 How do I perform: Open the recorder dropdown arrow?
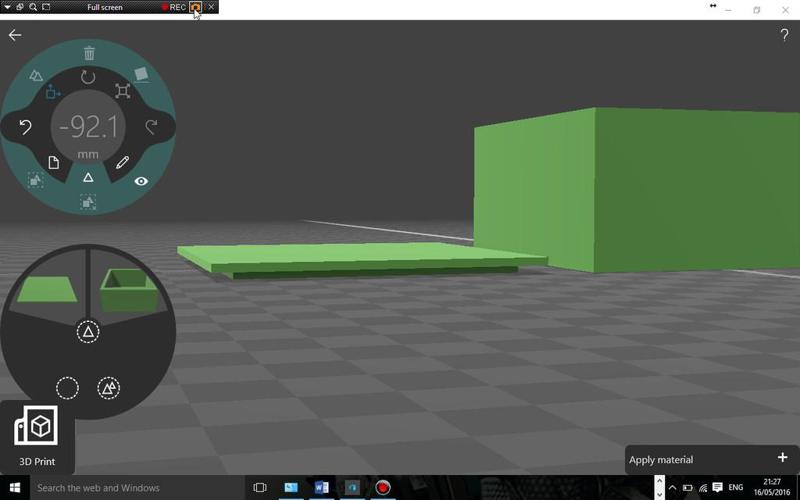point(7,7)
